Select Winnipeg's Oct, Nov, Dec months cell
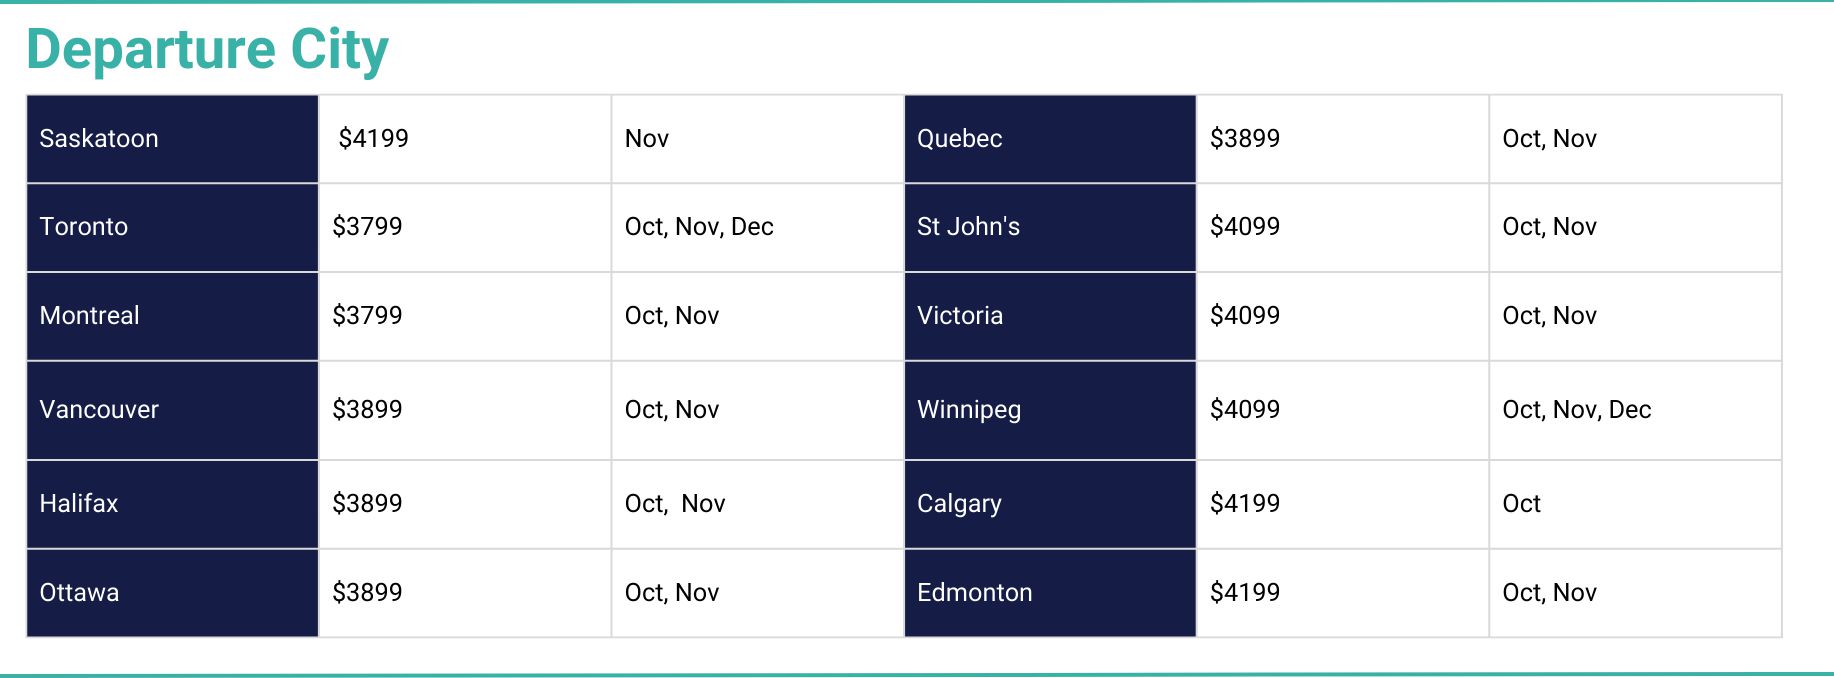 click(1636, 410)
